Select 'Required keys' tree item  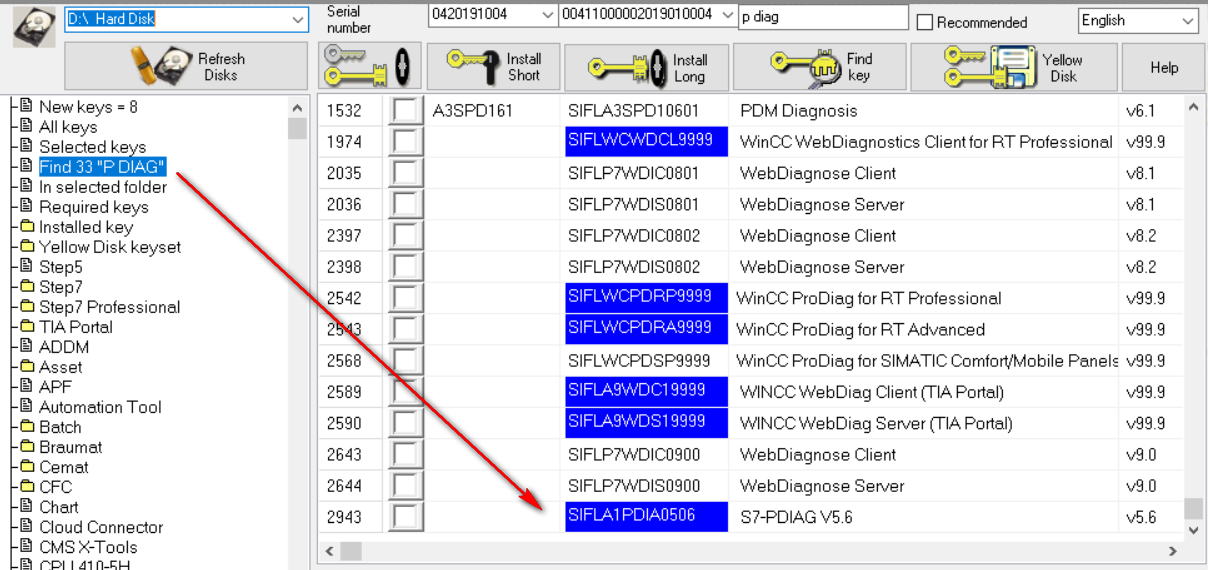(93, 207)
